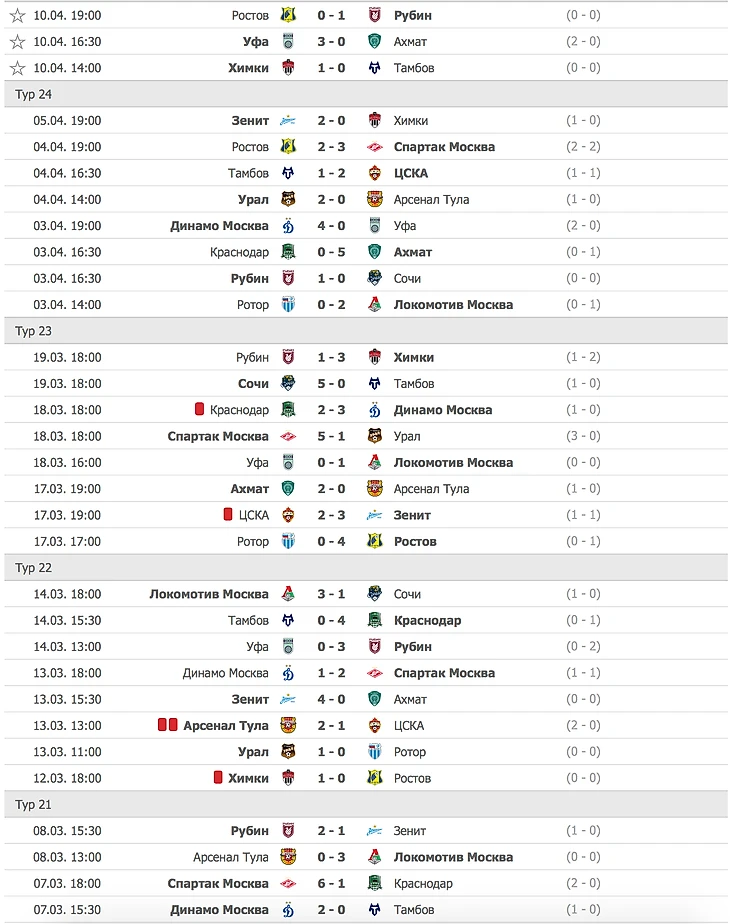
Task: Click red card icon beside Краснодар
Action: [200, 410]
